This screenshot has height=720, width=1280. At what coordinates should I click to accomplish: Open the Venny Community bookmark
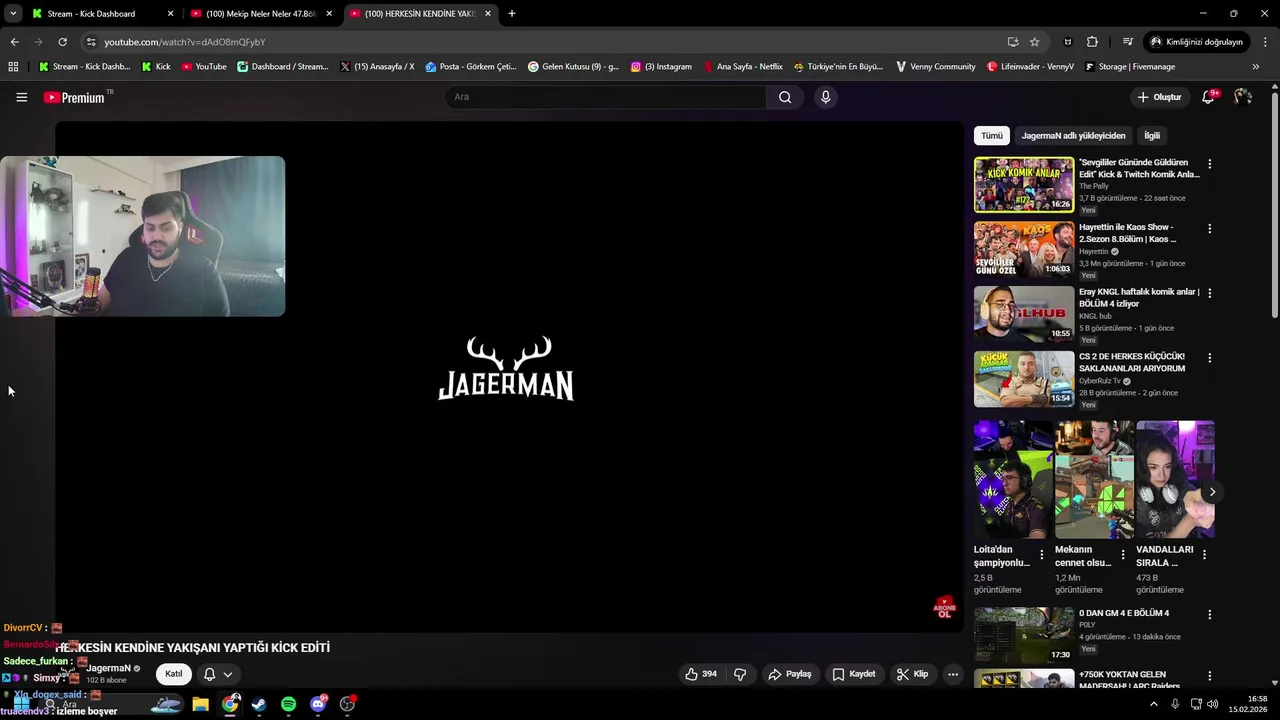click(935, 67)
